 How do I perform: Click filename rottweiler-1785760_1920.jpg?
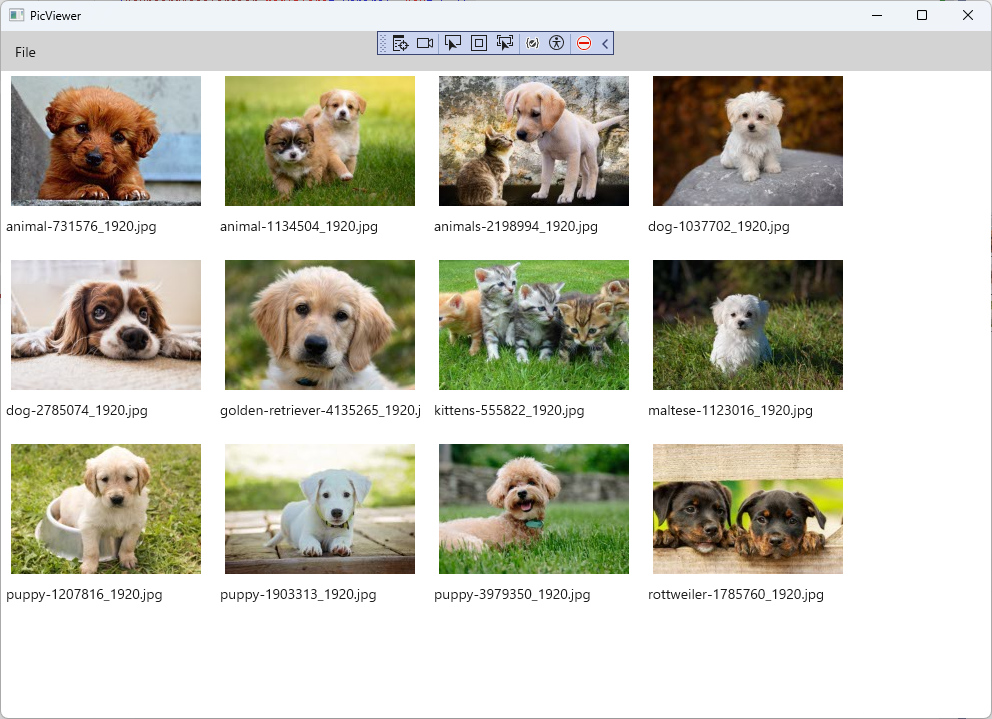pos(736,595)
